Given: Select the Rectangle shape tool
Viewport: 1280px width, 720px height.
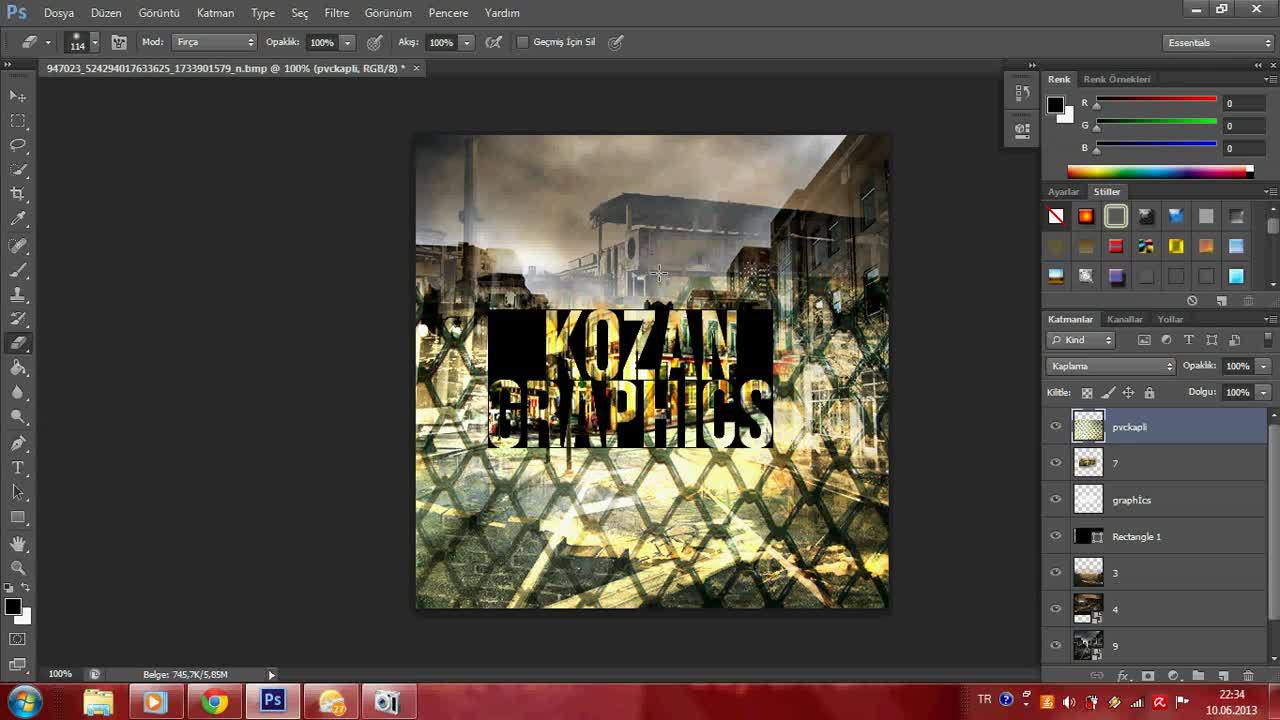Looking at the screenshot, I should pyautogui.click(x=18, y=517).
